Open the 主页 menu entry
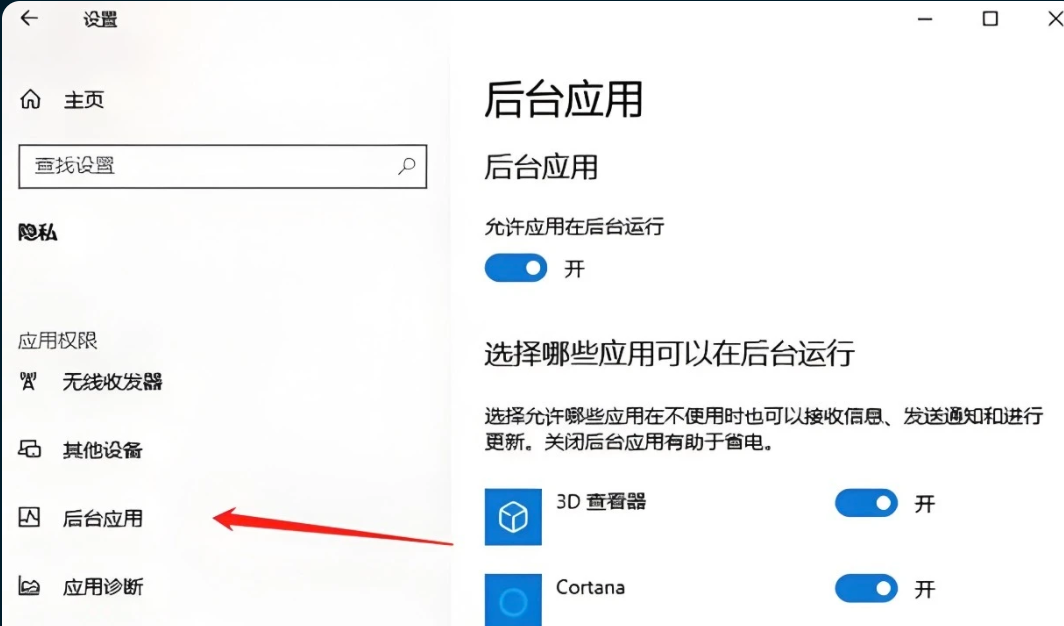1064x626 pixels. [84, 100]
